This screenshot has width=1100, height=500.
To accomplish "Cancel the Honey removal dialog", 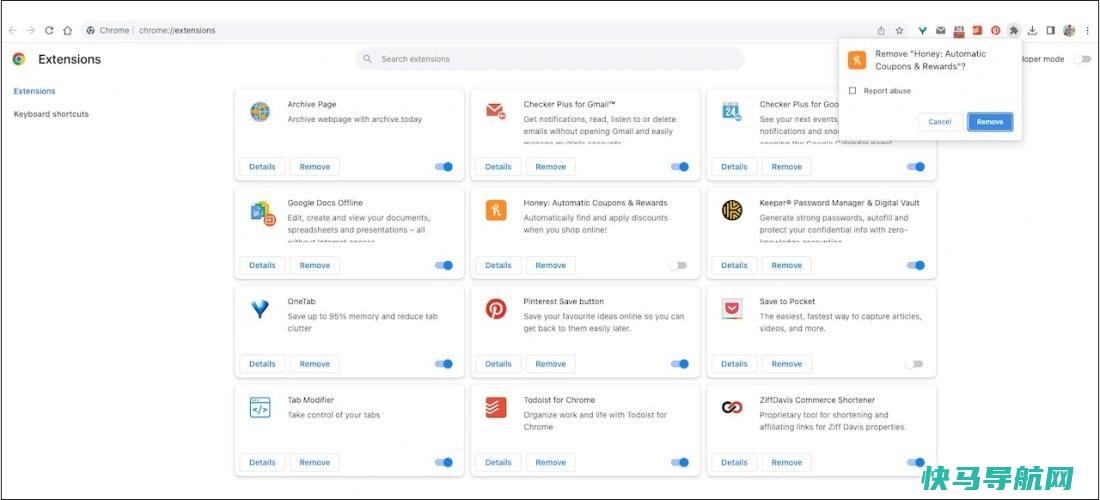I will (940, 122).
